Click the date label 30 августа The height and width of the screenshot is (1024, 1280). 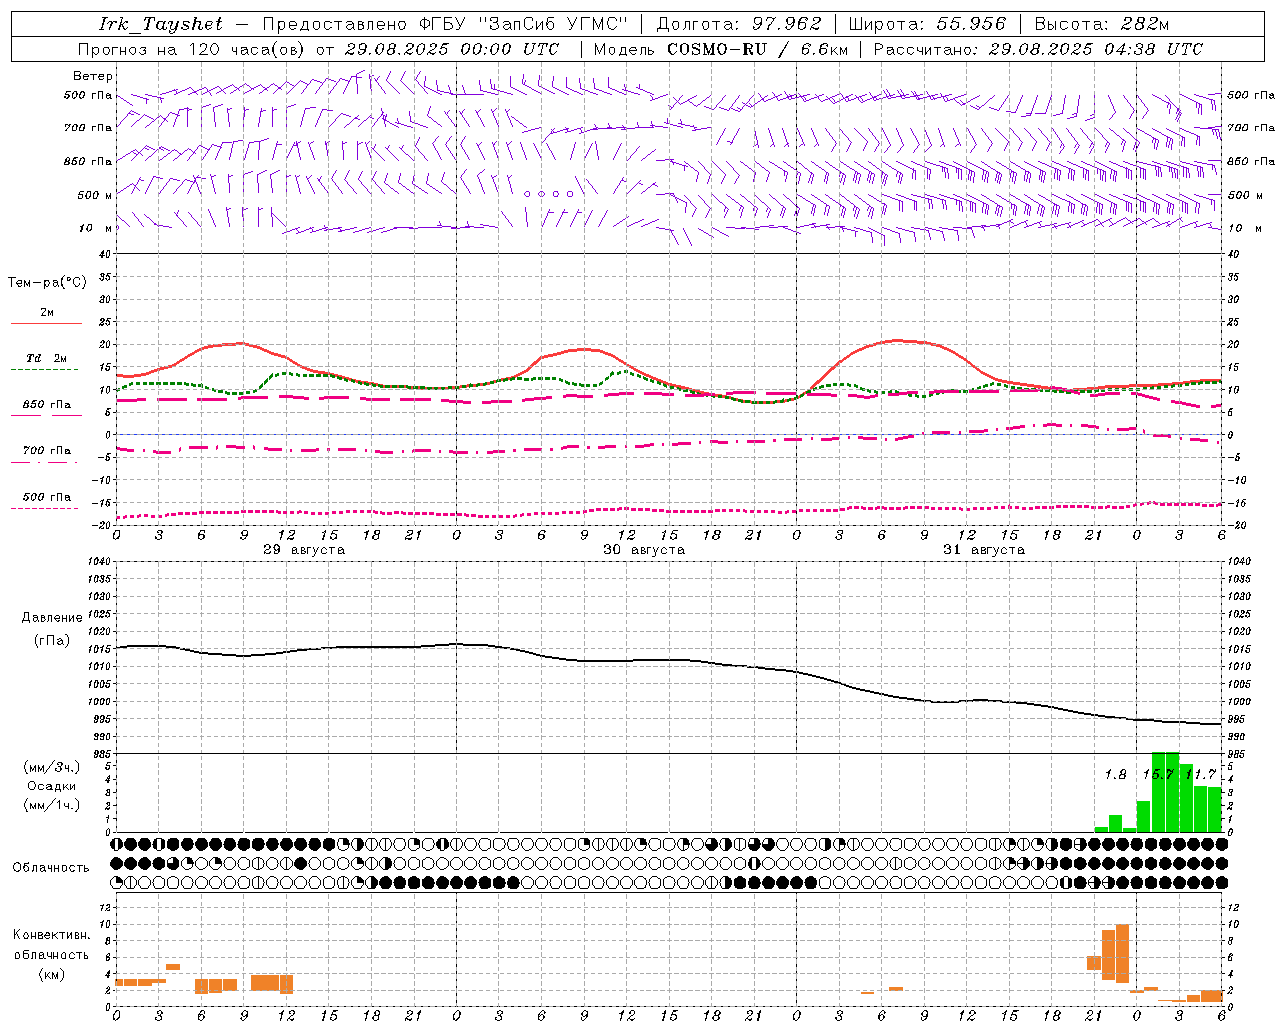coord(644,550)
